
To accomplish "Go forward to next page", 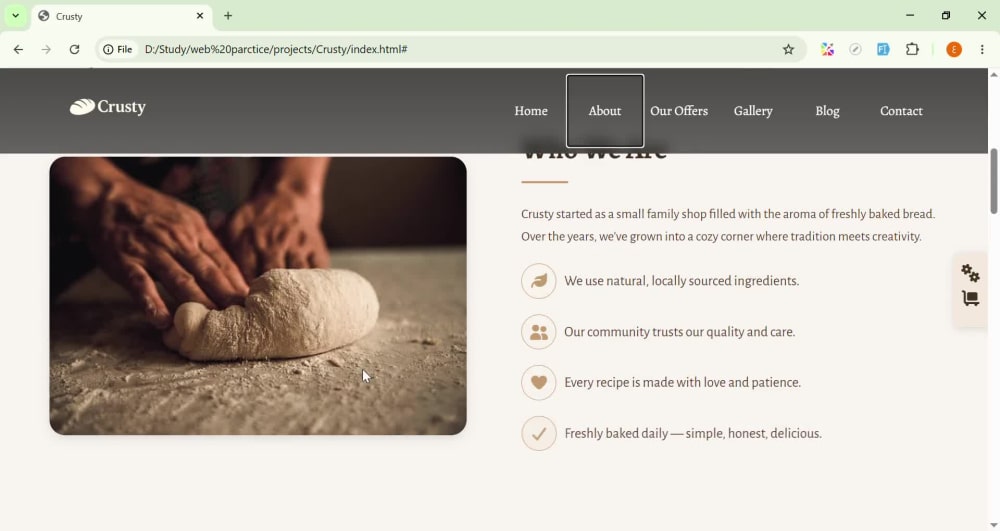I will tap(46, 50).
